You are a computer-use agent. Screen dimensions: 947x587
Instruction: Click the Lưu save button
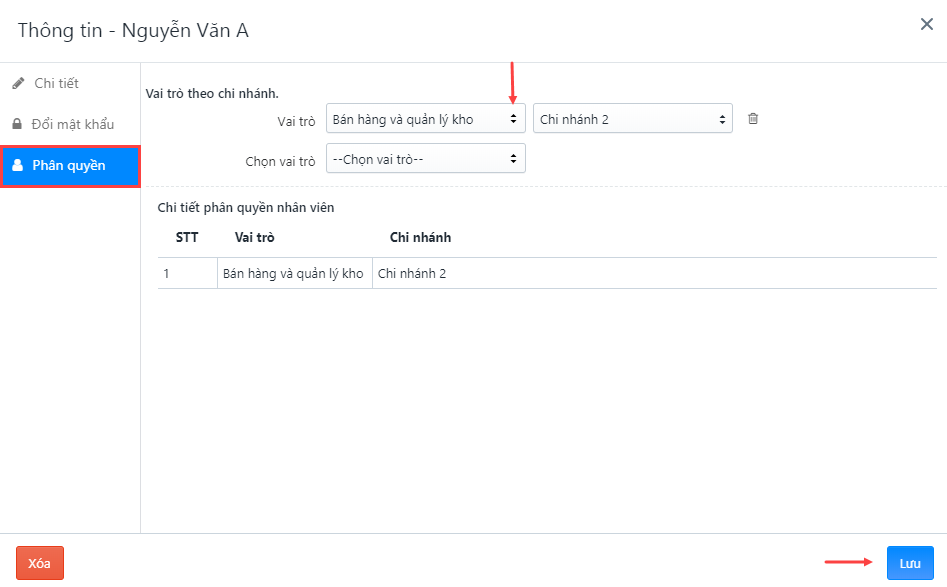(x=910, y=563)
